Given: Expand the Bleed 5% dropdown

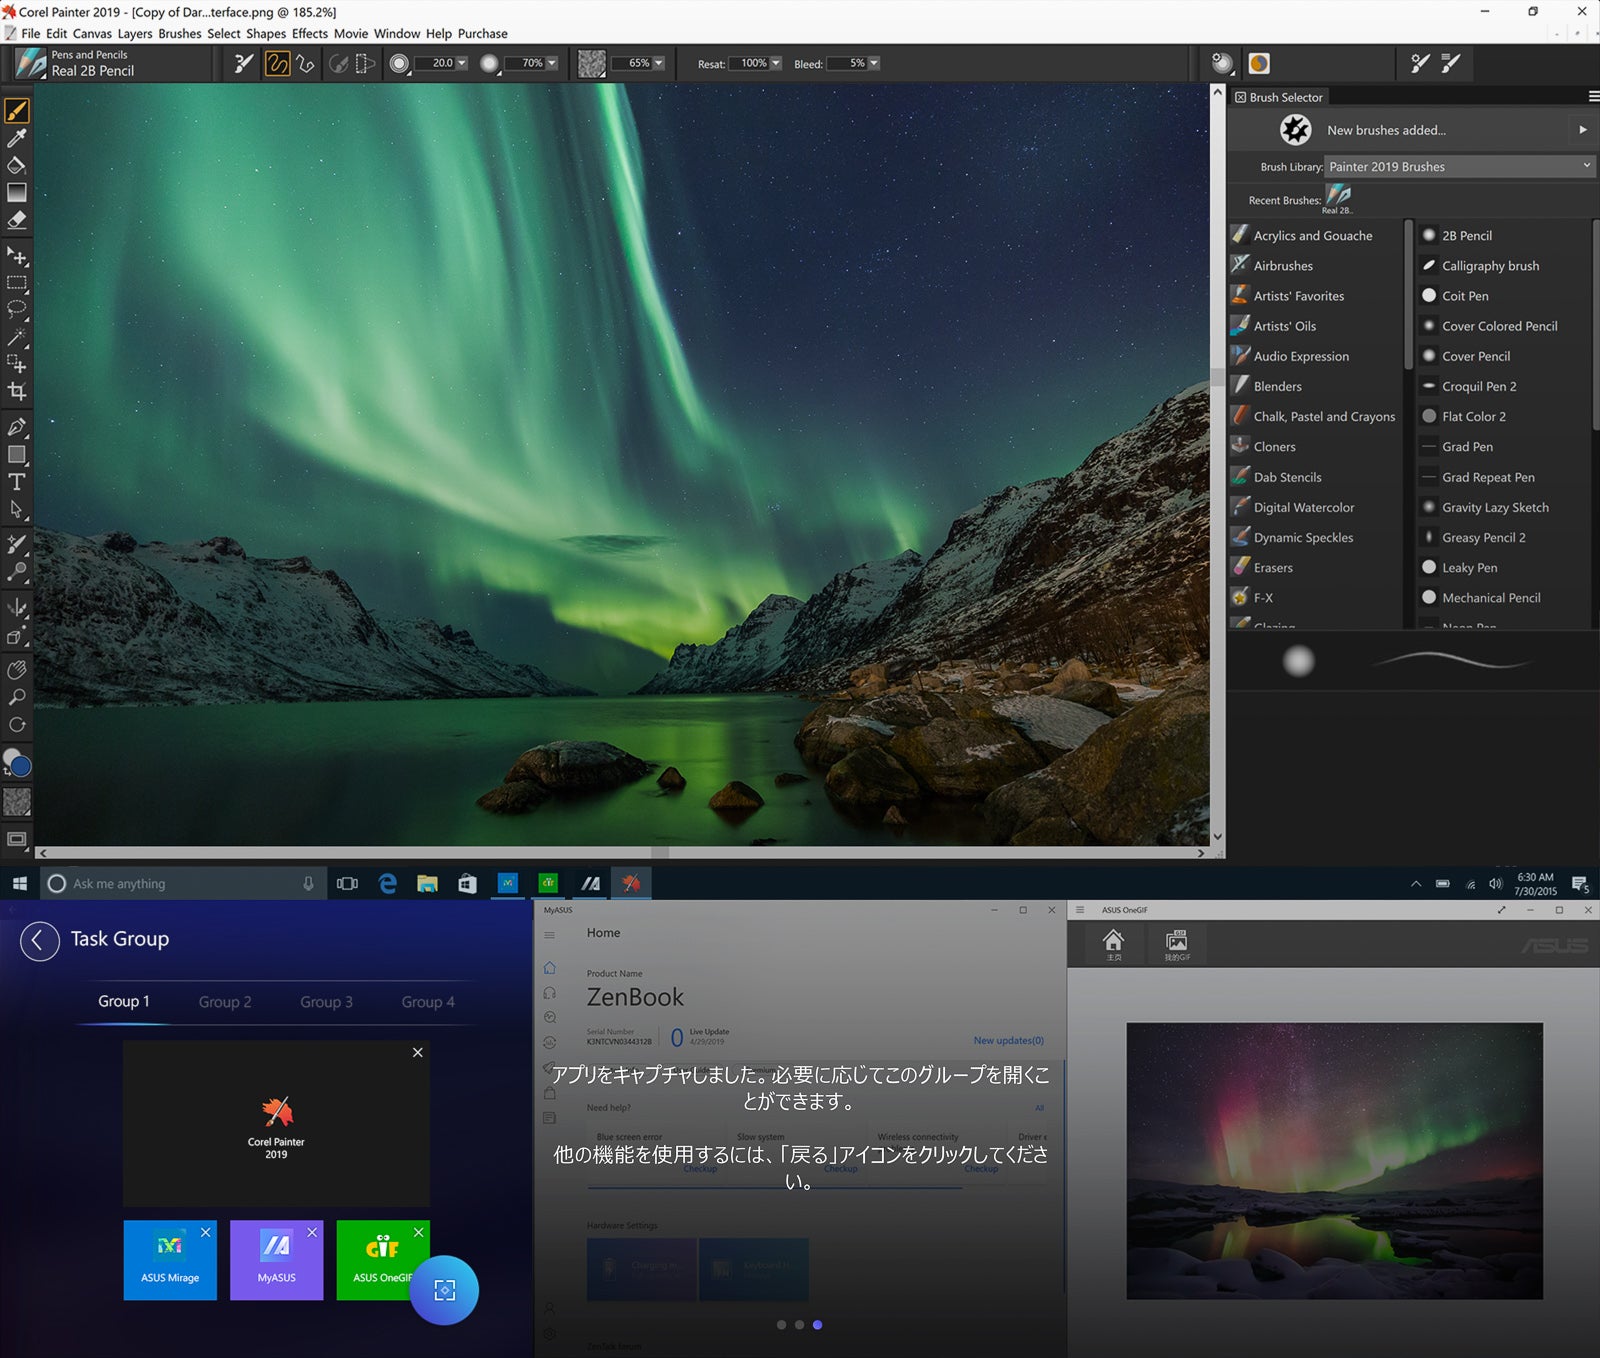Looking at the screenshot, I should tap(874, 63).
